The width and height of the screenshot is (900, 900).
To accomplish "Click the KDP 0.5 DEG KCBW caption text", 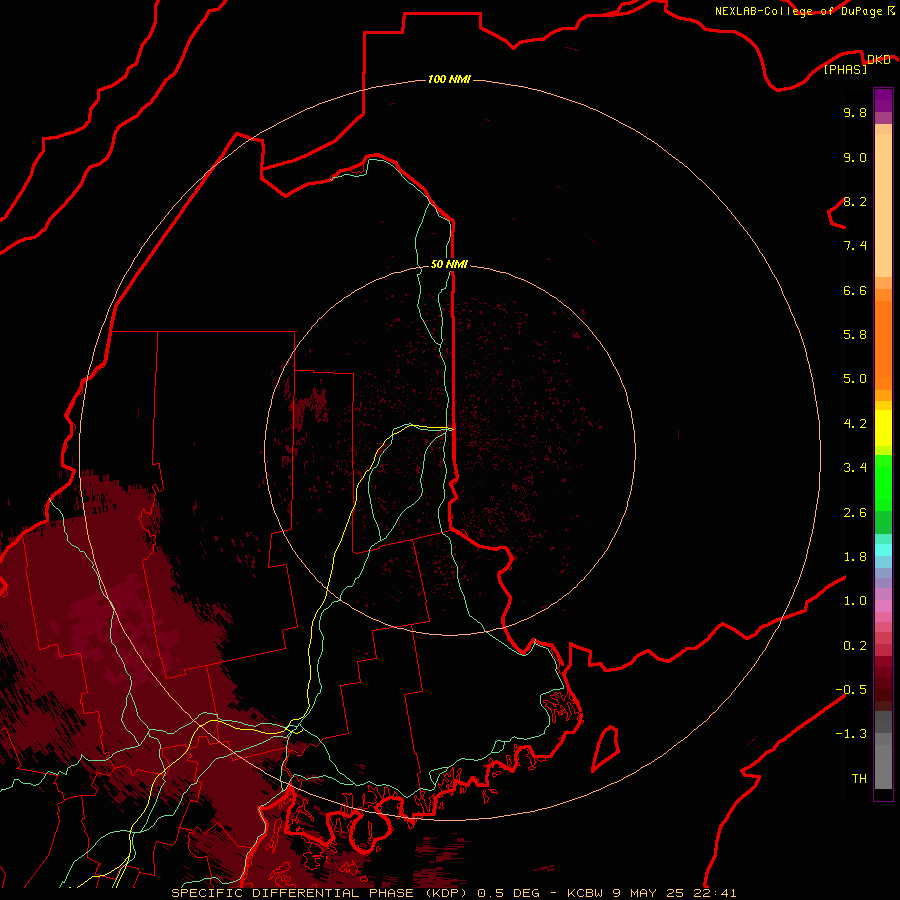I will pyautogui.click(x=453, y=893).
